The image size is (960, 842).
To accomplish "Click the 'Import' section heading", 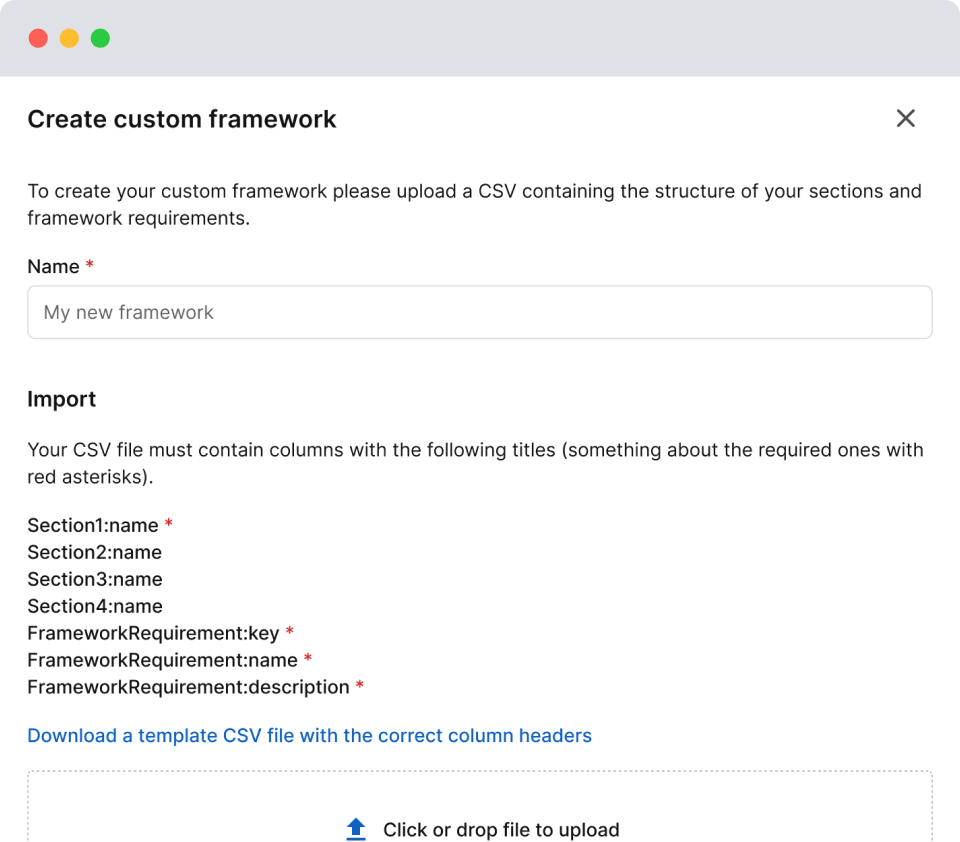I will pyautogui.click(x=62, y=399).
